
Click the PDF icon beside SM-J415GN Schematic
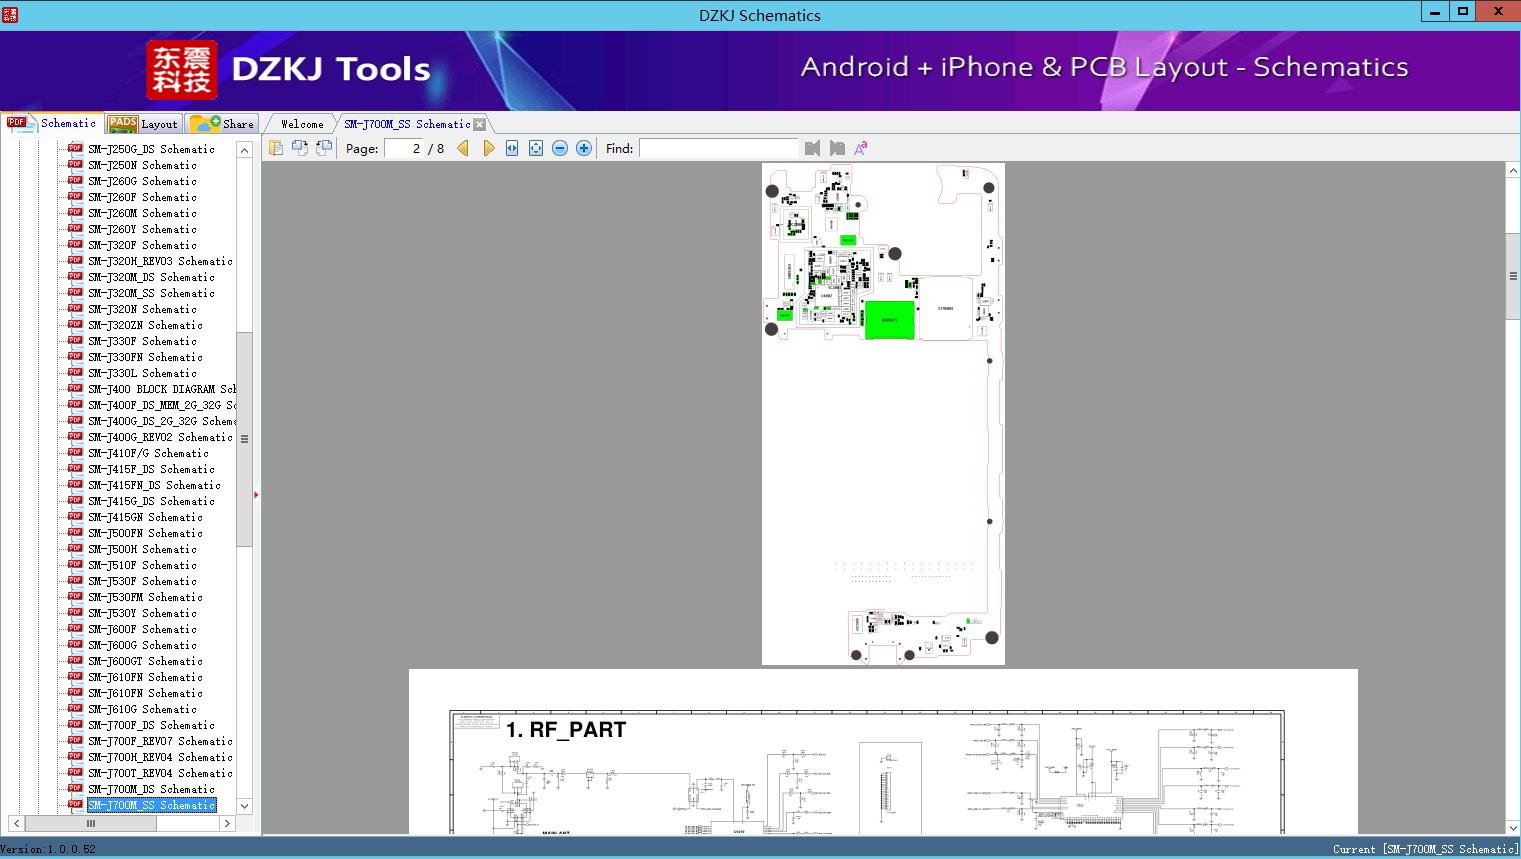[x=75, y=516]
